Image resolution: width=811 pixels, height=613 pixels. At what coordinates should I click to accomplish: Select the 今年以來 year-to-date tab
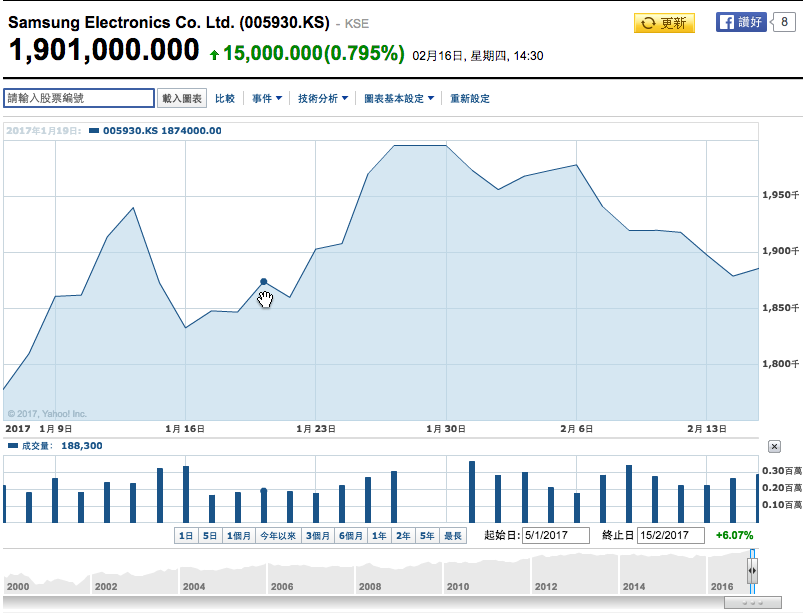click(x=278, y=535)
